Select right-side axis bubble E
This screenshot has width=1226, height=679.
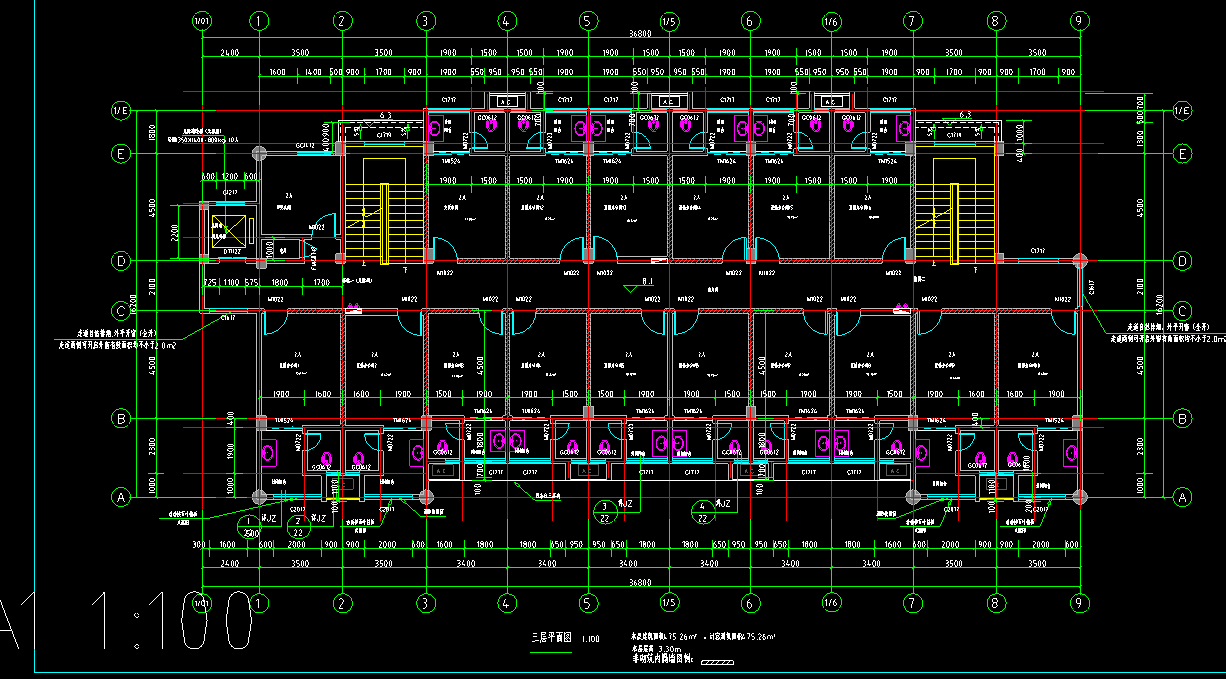click(1183, 153)
